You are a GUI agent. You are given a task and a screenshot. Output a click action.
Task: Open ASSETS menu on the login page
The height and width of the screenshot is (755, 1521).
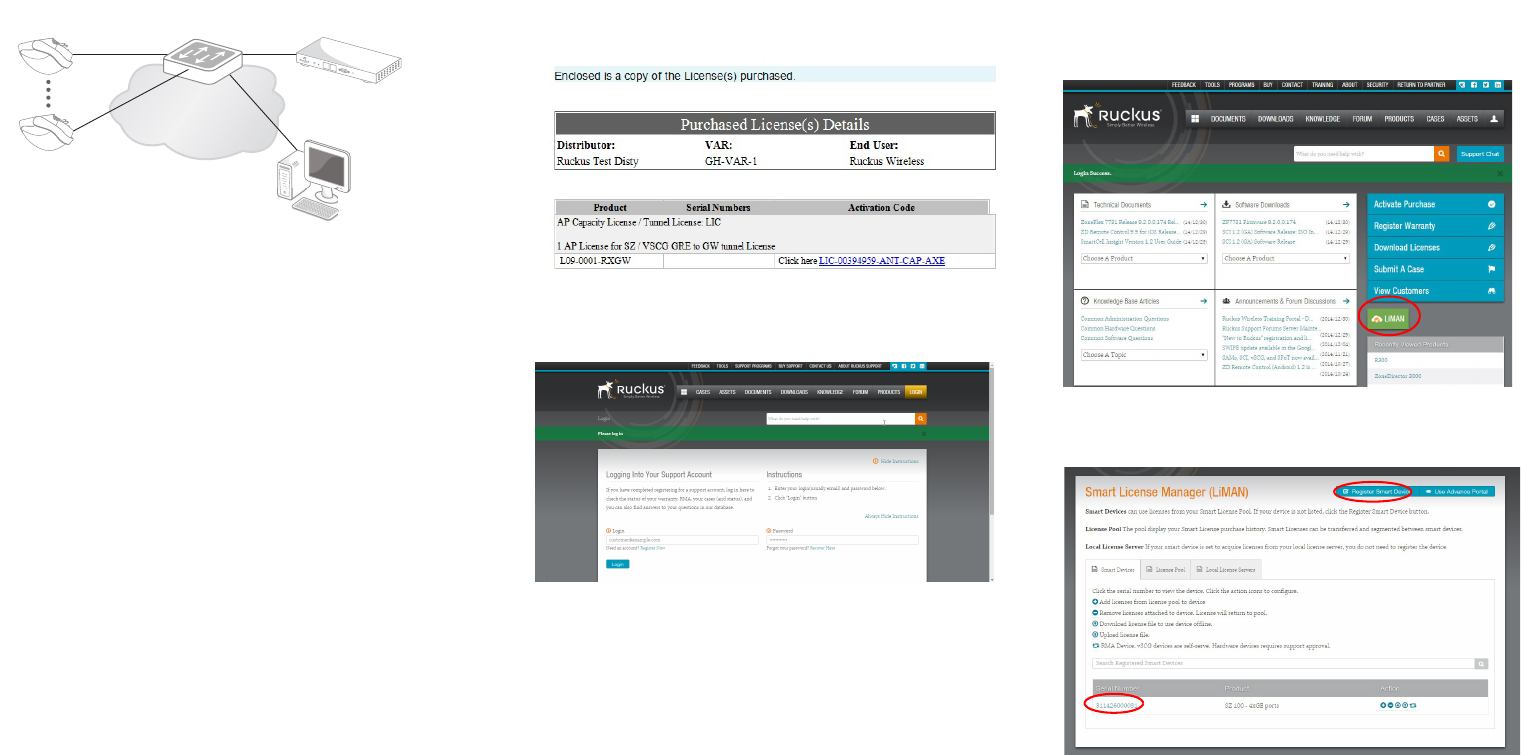pyautogui.click(x=729, y=392)
